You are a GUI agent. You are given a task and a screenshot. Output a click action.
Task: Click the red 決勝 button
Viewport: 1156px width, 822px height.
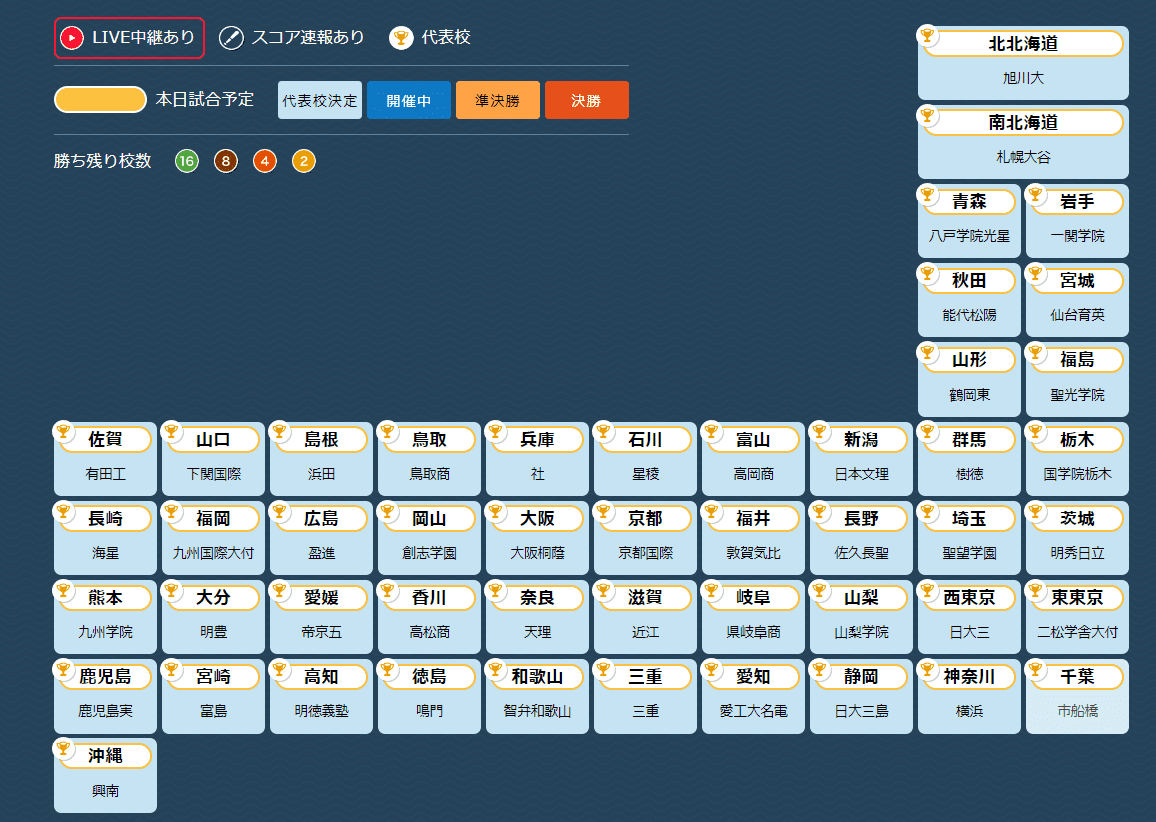point(587,100)
